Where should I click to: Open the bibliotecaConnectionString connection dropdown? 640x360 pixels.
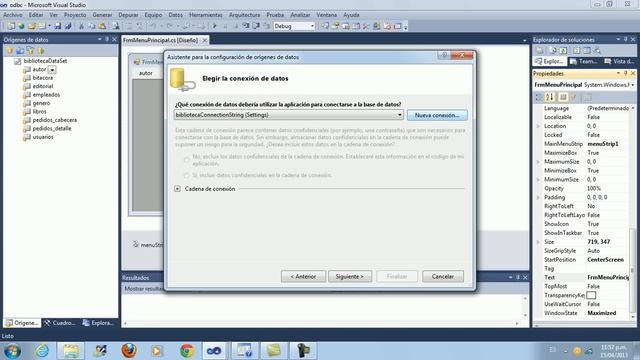tap(400, 115)
